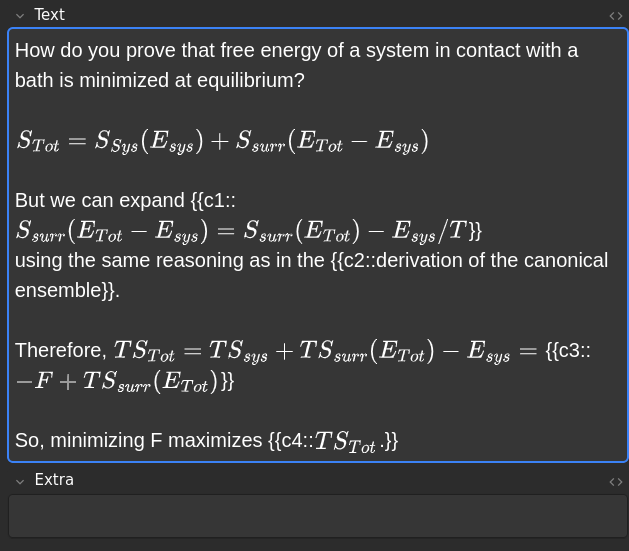Click the word 'Therefore,'
This screenshot has height=551, width=629.
(61, 351)
